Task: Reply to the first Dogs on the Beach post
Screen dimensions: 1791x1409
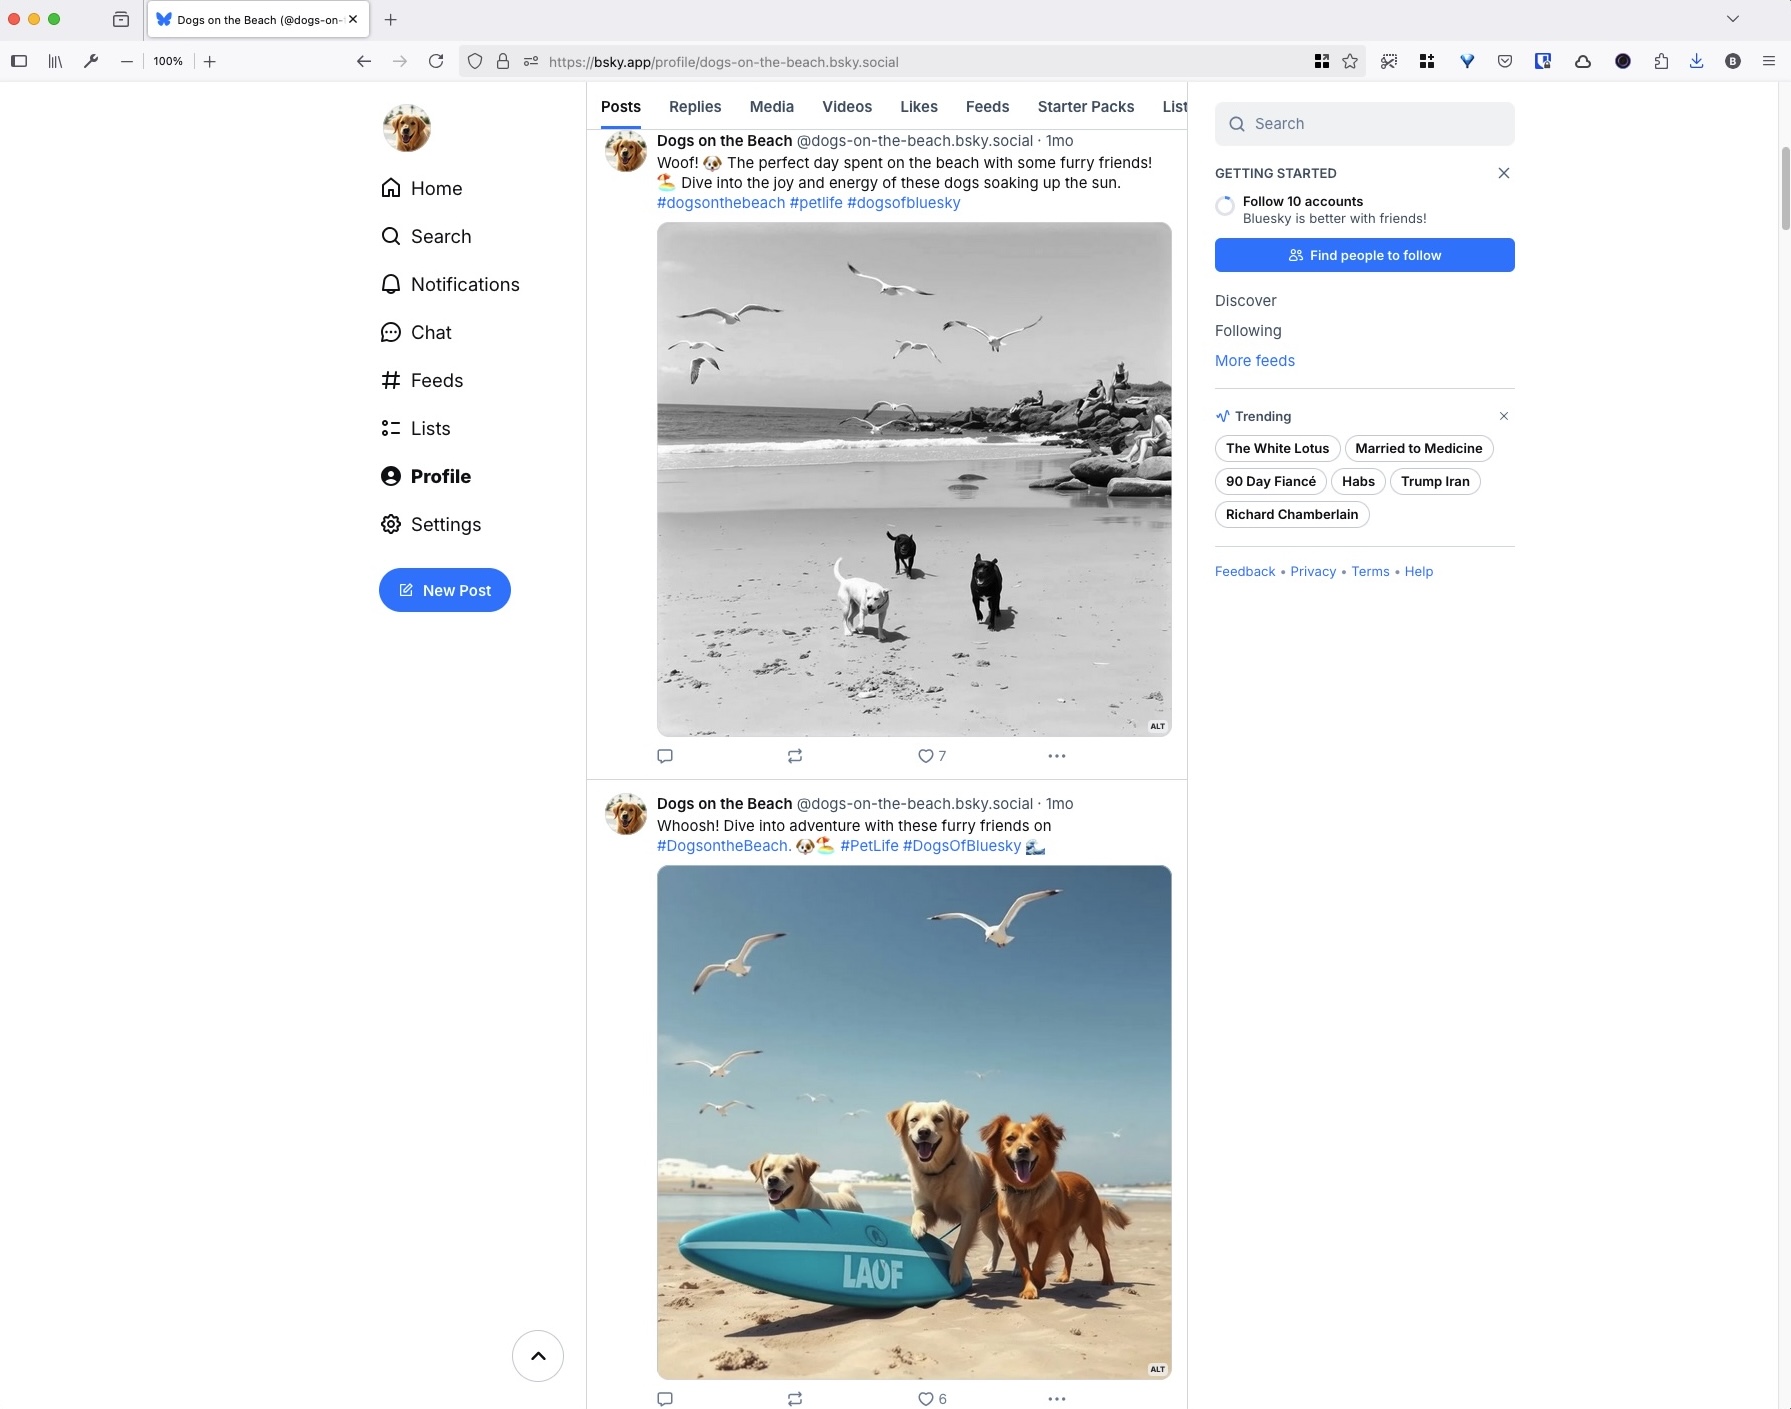Action: point(665,756)
